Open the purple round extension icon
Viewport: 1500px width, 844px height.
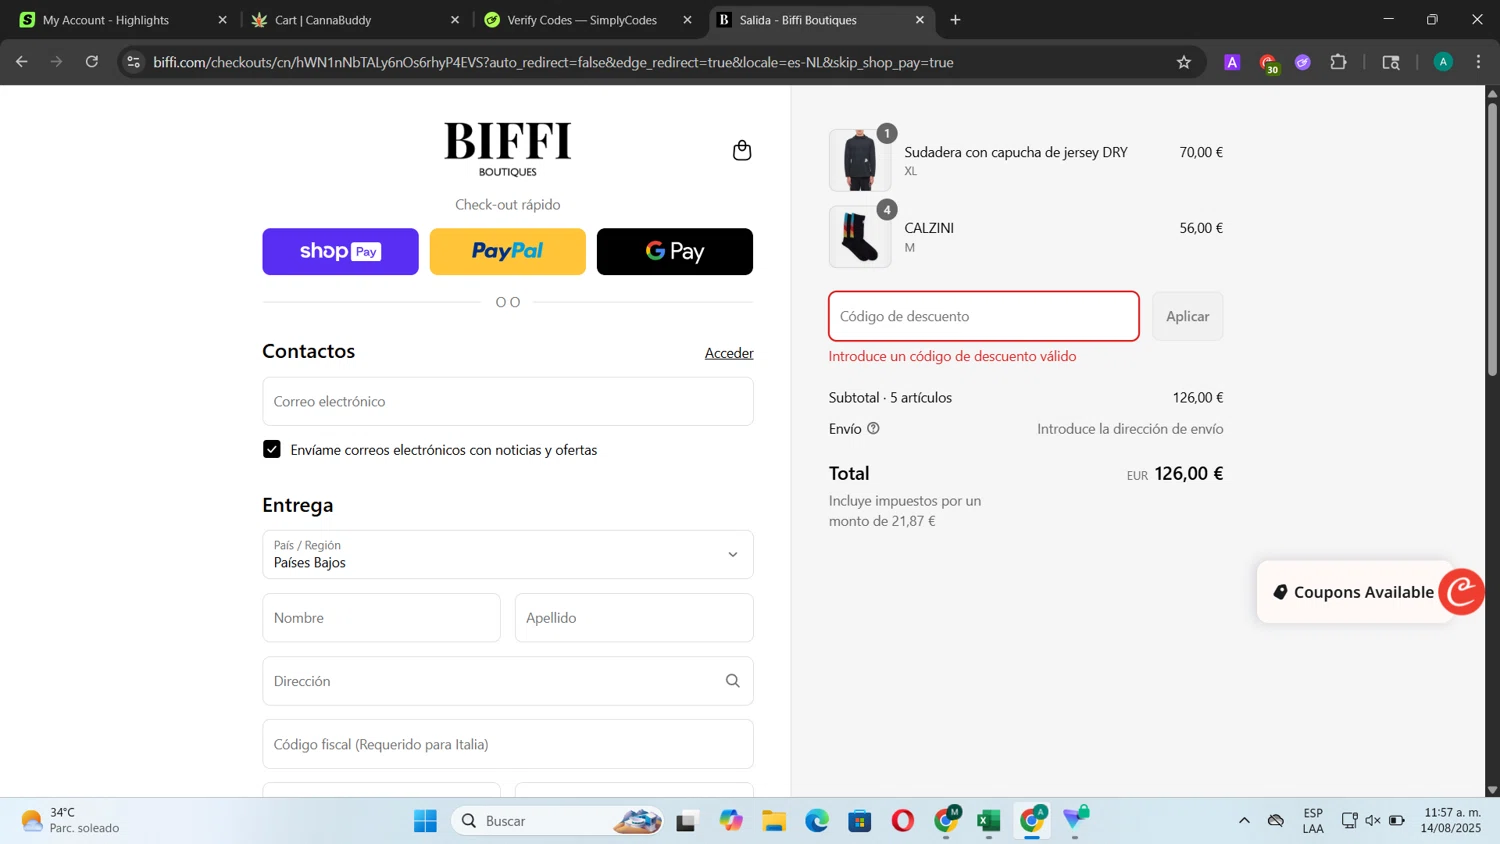[1302, 62]
